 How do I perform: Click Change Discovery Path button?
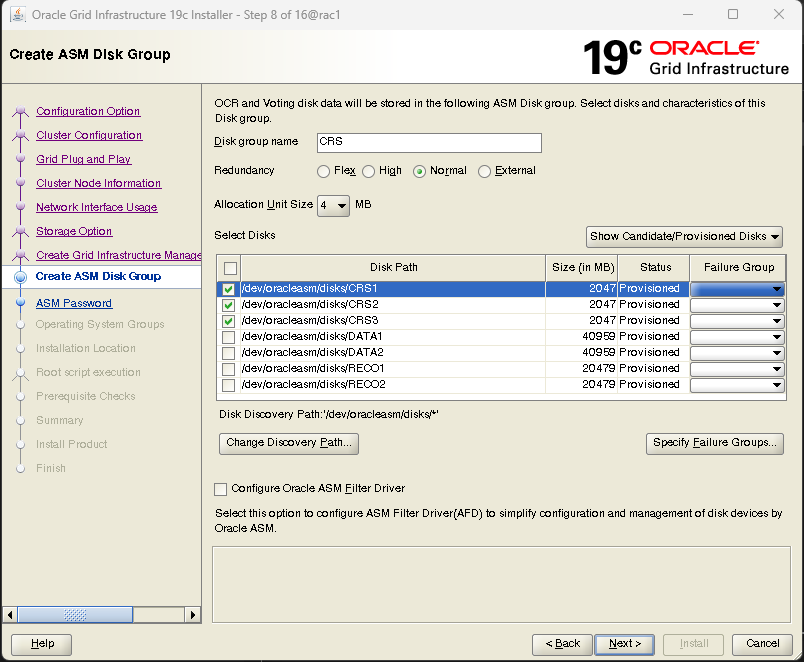coord(289,444)
